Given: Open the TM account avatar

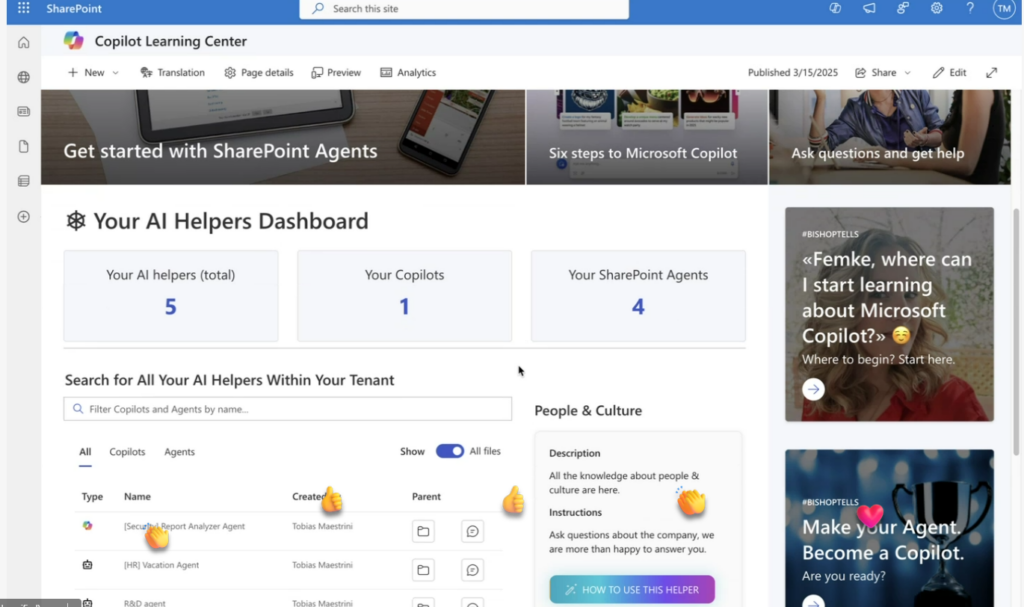Looking at the screenshot, I should [1003, 8].
